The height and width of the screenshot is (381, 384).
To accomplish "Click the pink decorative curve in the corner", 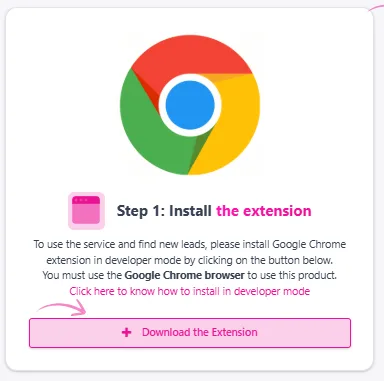I will pos(376,7).
